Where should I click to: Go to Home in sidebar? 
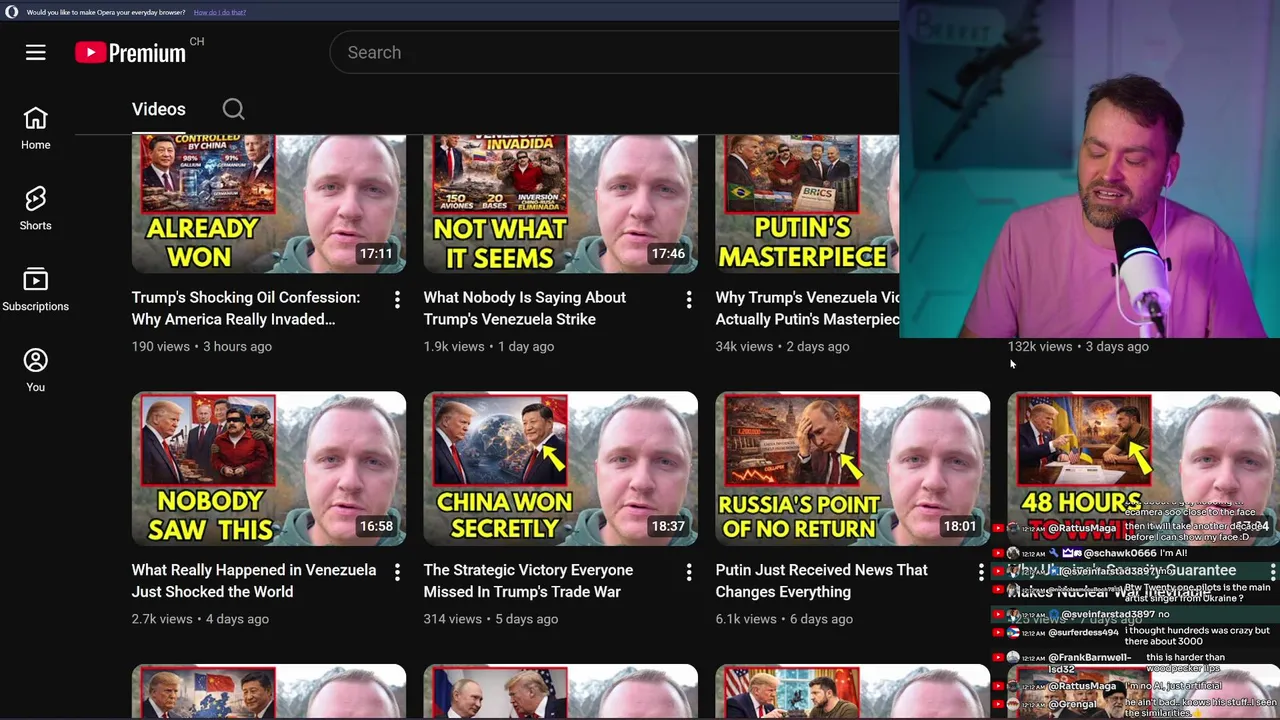(x=35, y=129)
